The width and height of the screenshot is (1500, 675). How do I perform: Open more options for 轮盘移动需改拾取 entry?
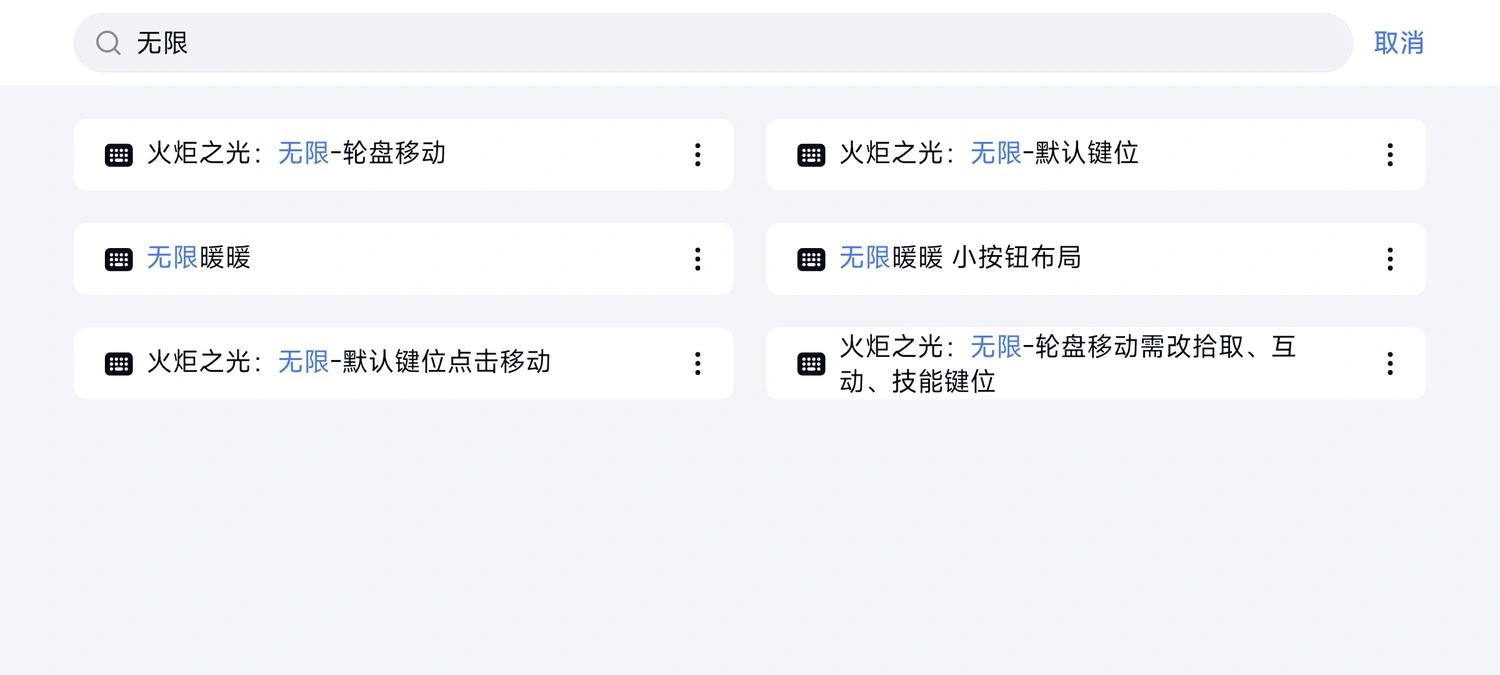click(1389, 363)
